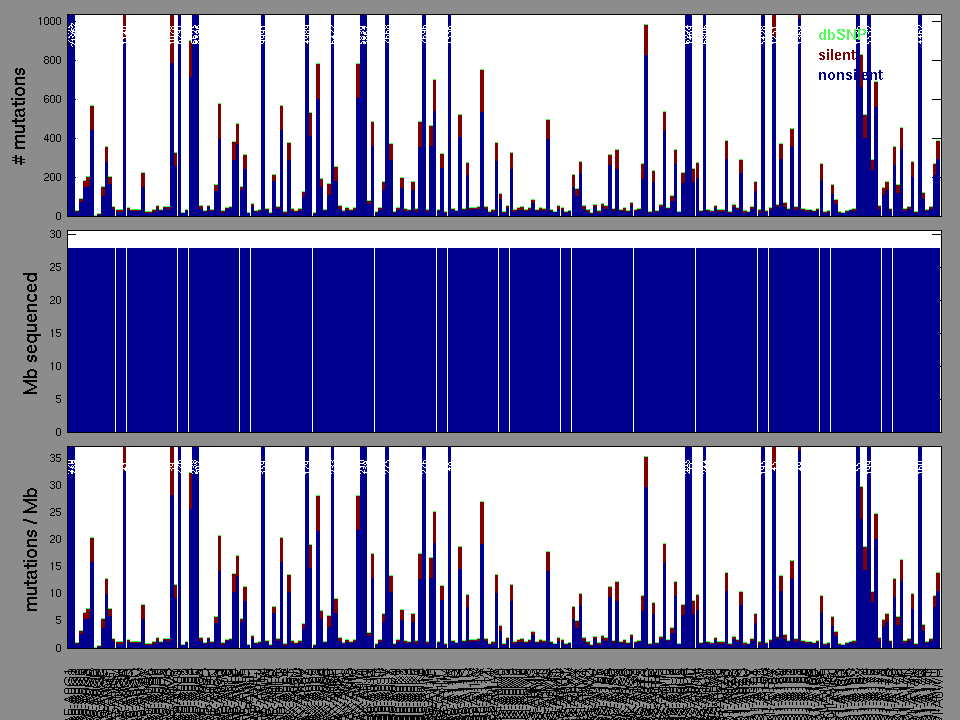Viewport: 960px width, 720px height.
Task: Click the green dbSNP legend label
Action: tap(841, 35)
